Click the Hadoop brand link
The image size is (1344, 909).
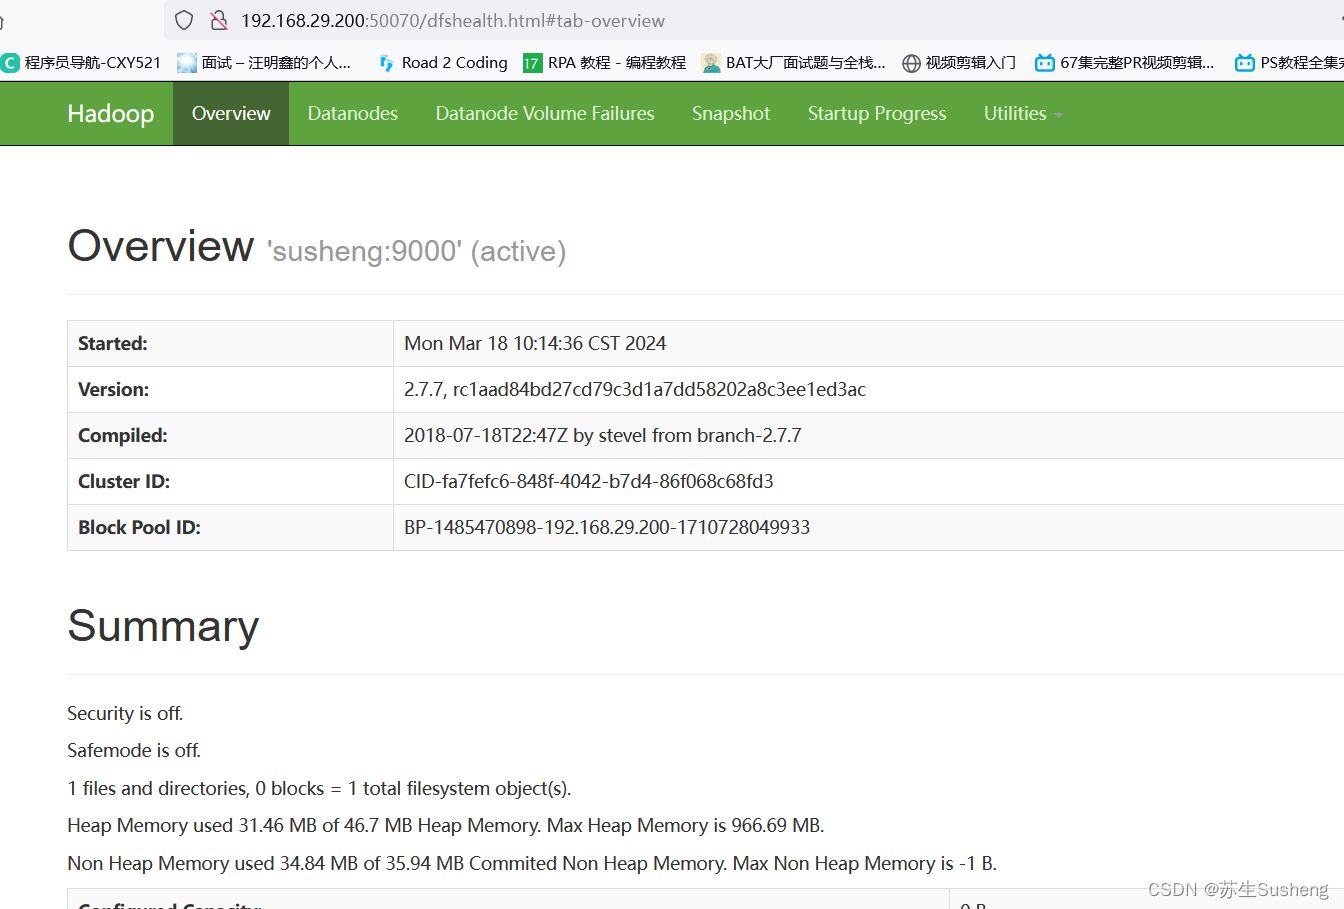click(111, 113)
